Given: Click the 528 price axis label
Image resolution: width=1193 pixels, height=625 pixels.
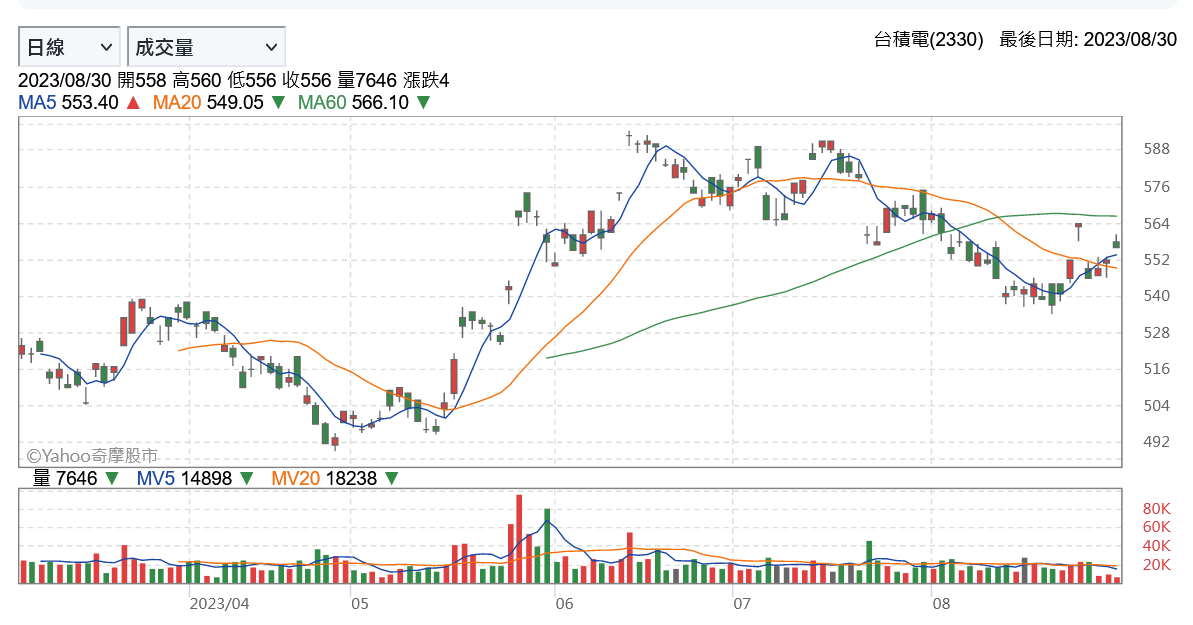Looking at the screenshot, I should pyautogui.click(x=1156, y=333).
